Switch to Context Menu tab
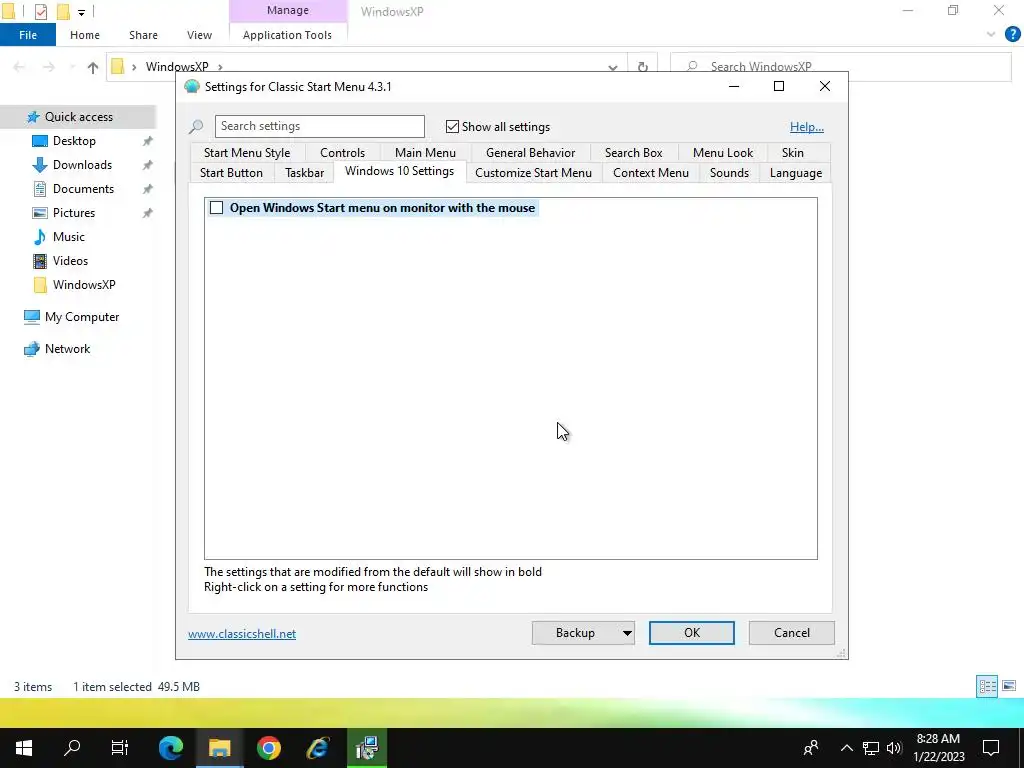 (650, 173)
